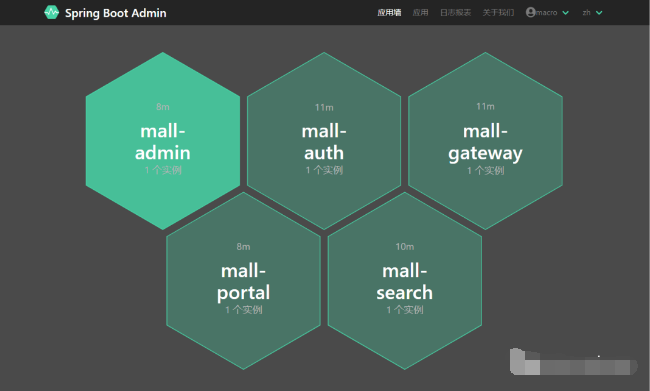
Task: Open the 应用 applications menu item
Action: point(420,12)
